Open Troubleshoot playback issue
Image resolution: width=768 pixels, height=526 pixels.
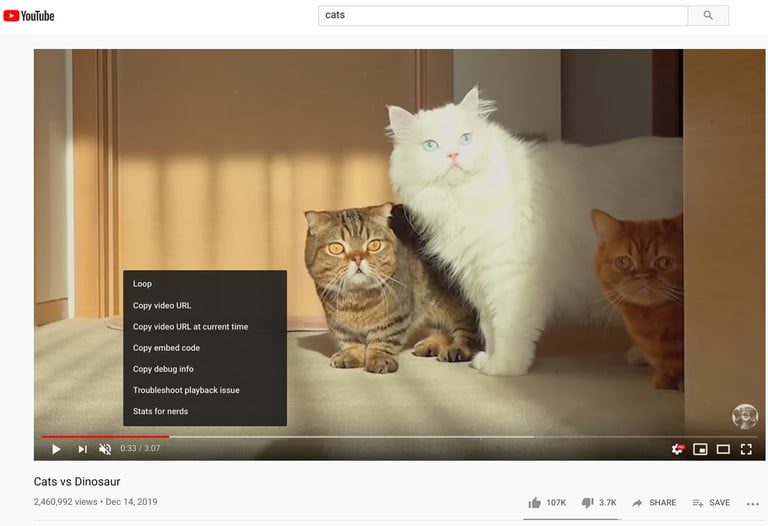point(205,390)
